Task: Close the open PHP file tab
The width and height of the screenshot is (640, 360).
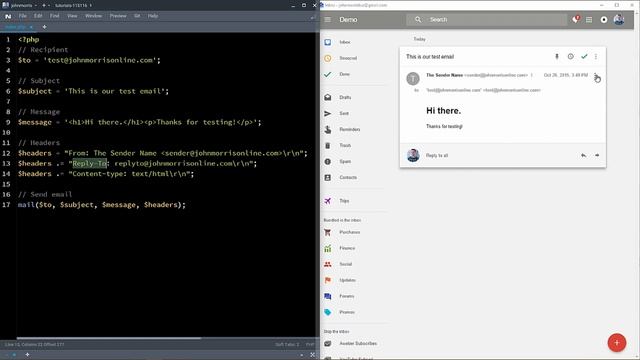Action: [x=31, y=27]
